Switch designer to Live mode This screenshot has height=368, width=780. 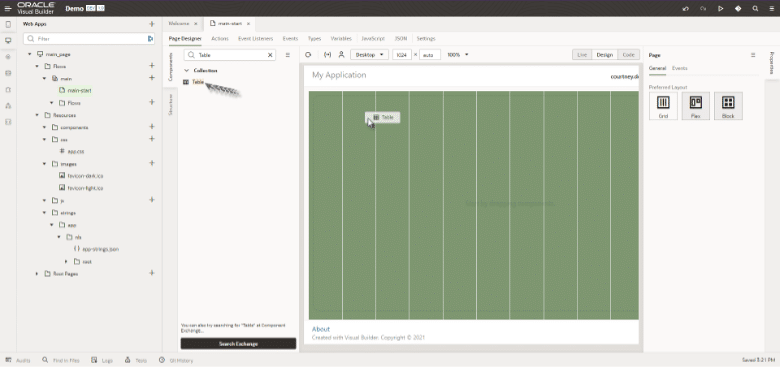(582, 55)
